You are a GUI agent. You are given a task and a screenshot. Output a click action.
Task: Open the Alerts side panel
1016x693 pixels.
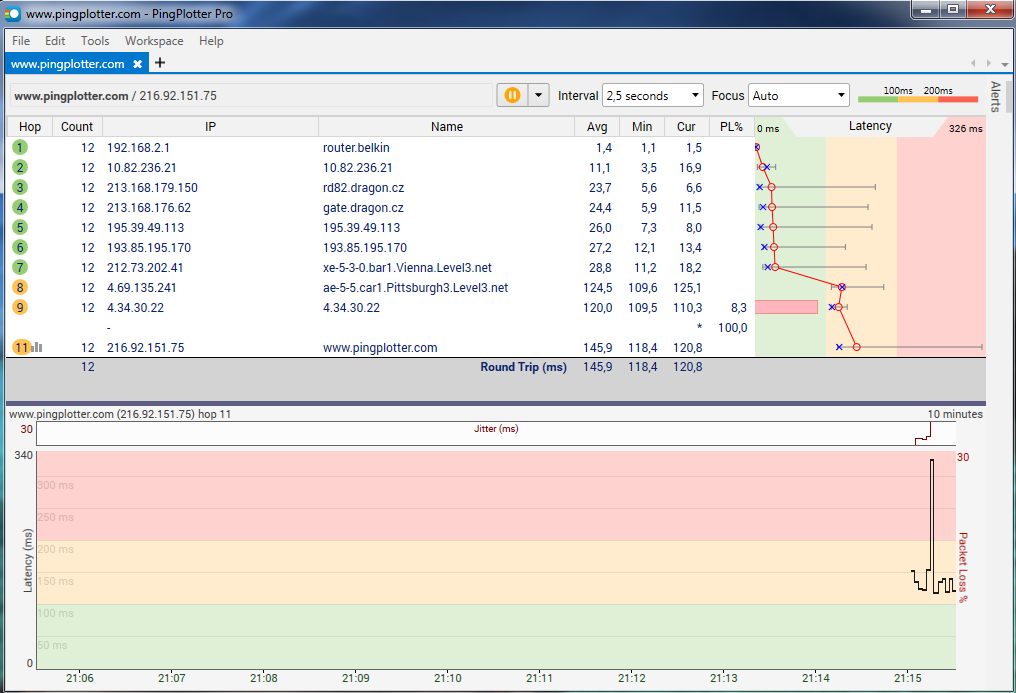pyautogui.click(x=995, y=97)
